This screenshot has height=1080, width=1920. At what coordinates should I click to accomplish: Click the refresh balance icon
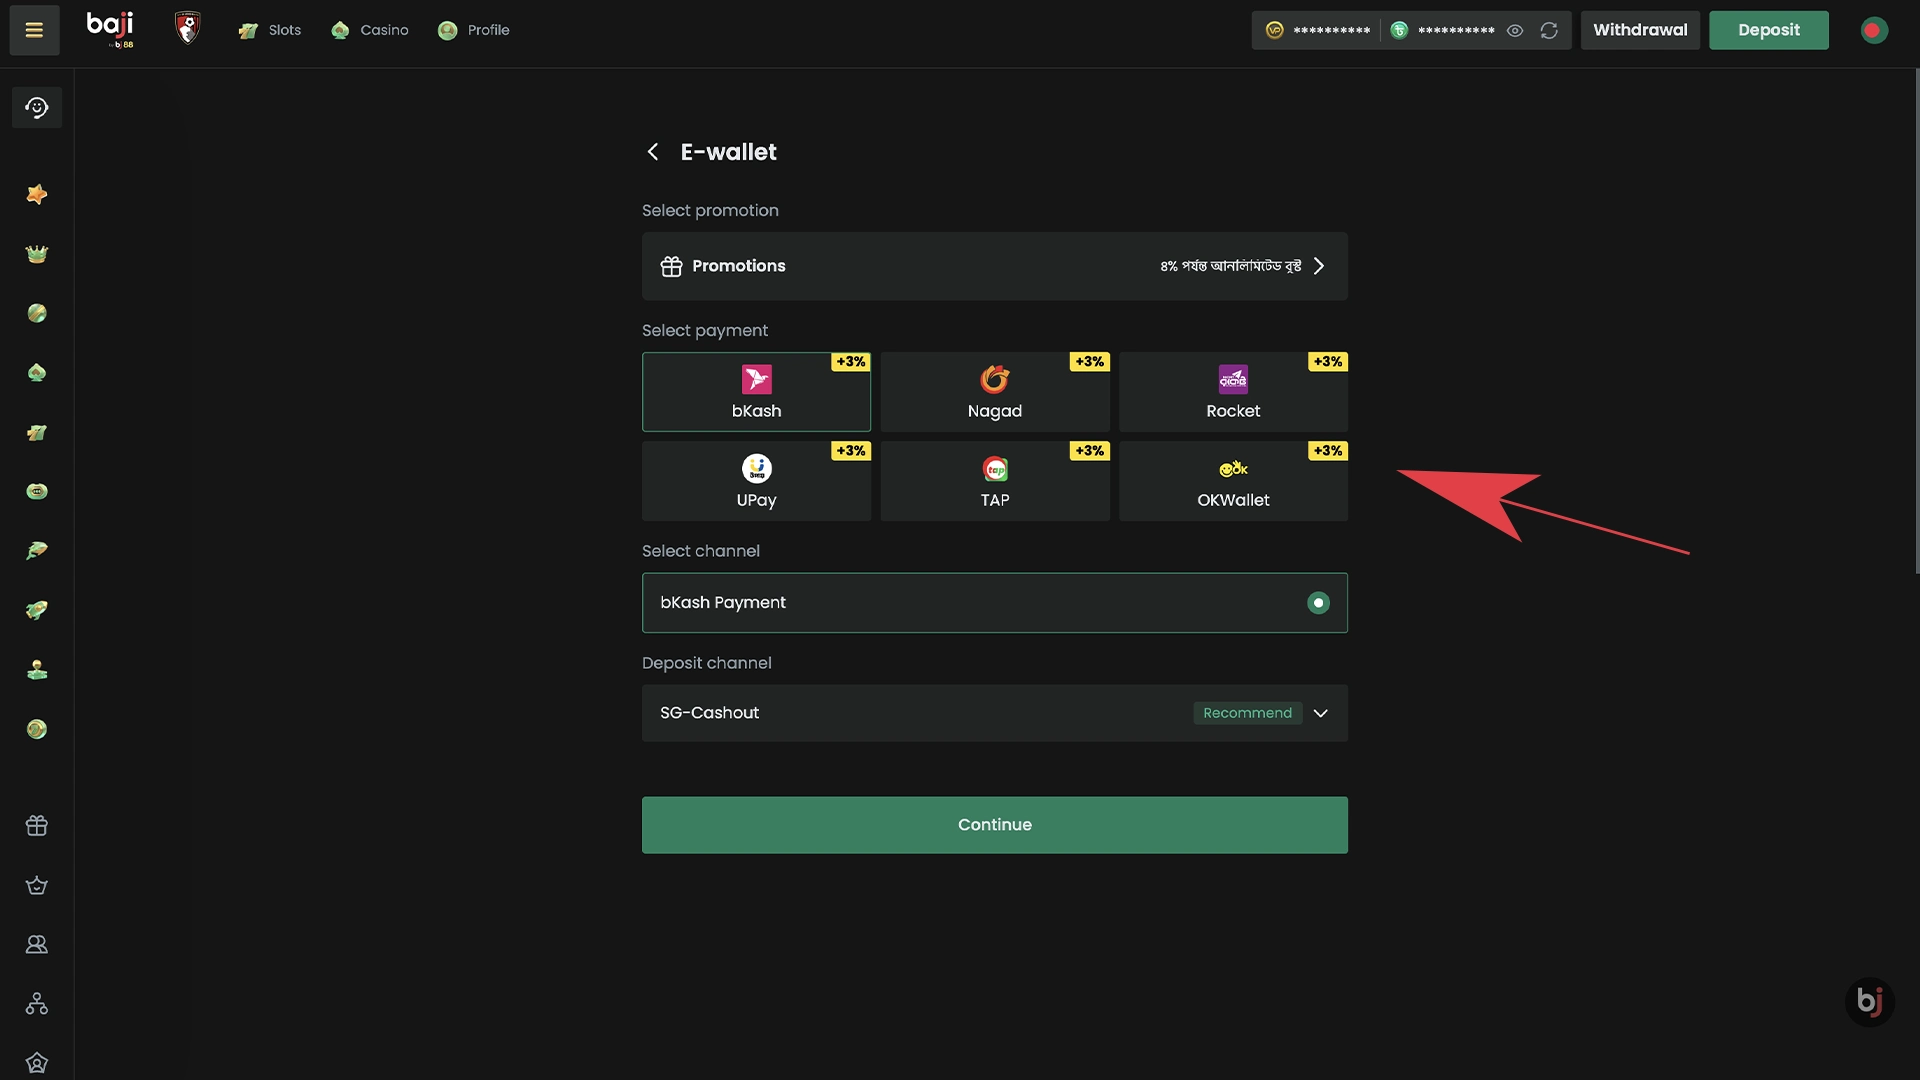1549,31
